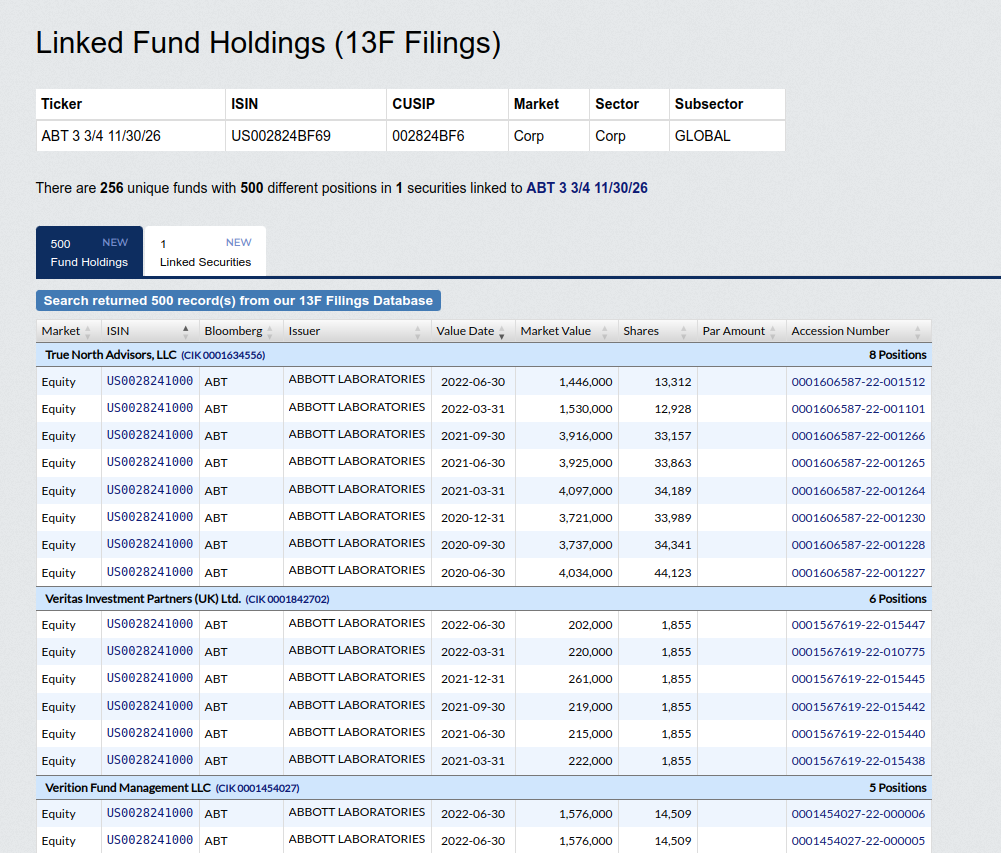Screen dimensions: 1001x853
Task: Click the search returned 500 records banner
Action: pos(238,301)
